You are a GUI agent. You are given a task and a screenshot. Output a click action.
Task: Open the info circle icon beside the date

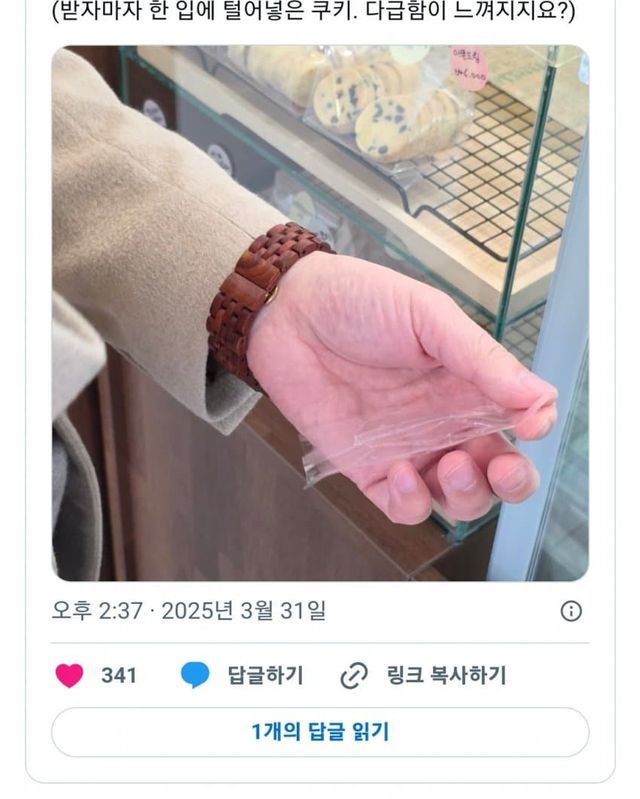pos(571,610)
